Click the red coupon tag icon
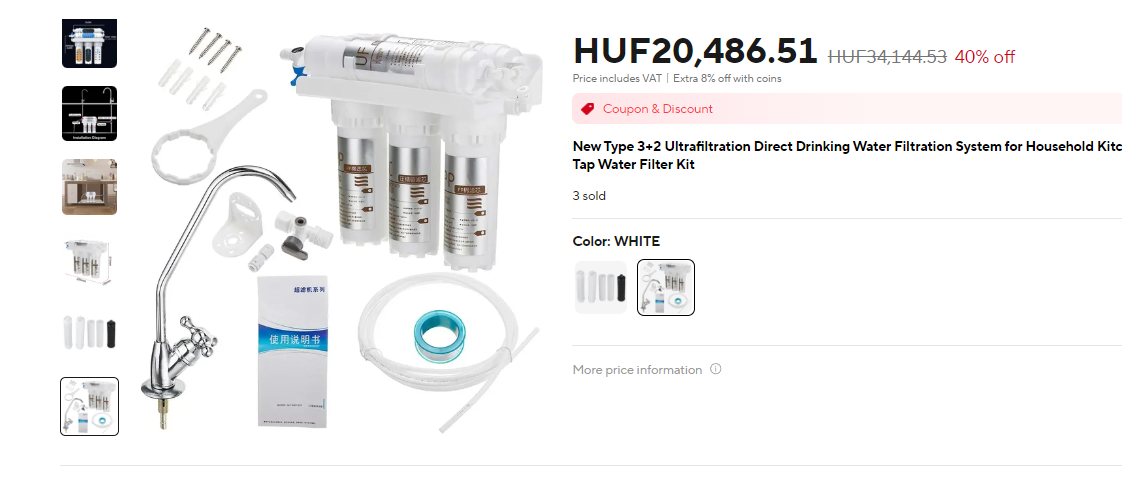Screen dimensions: 1122x501 (587, 109)
